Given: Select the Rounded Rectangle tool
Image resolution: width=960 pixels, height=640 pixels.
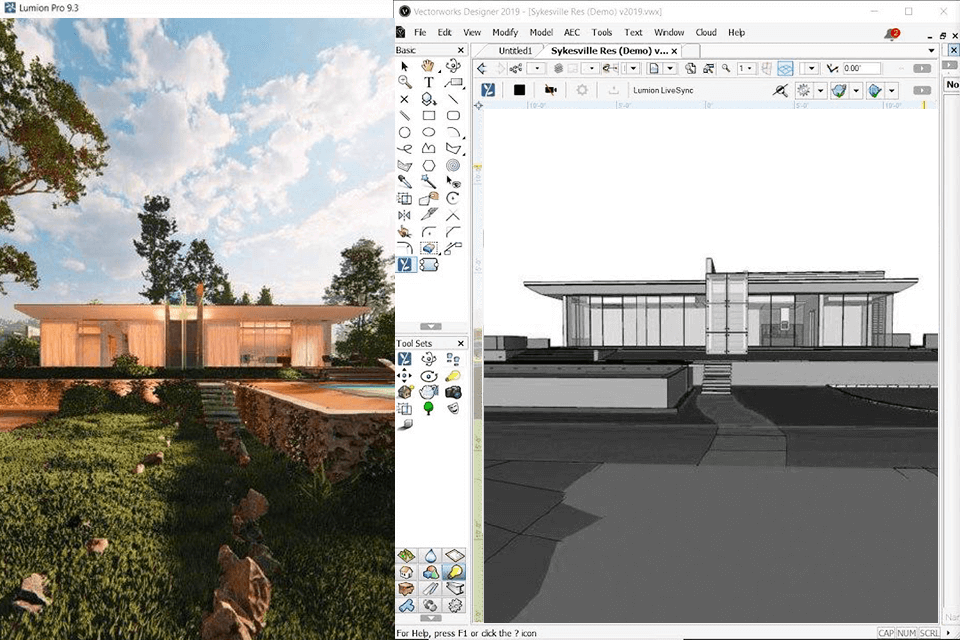Looking at the screenshot, I should pos(453,115).
